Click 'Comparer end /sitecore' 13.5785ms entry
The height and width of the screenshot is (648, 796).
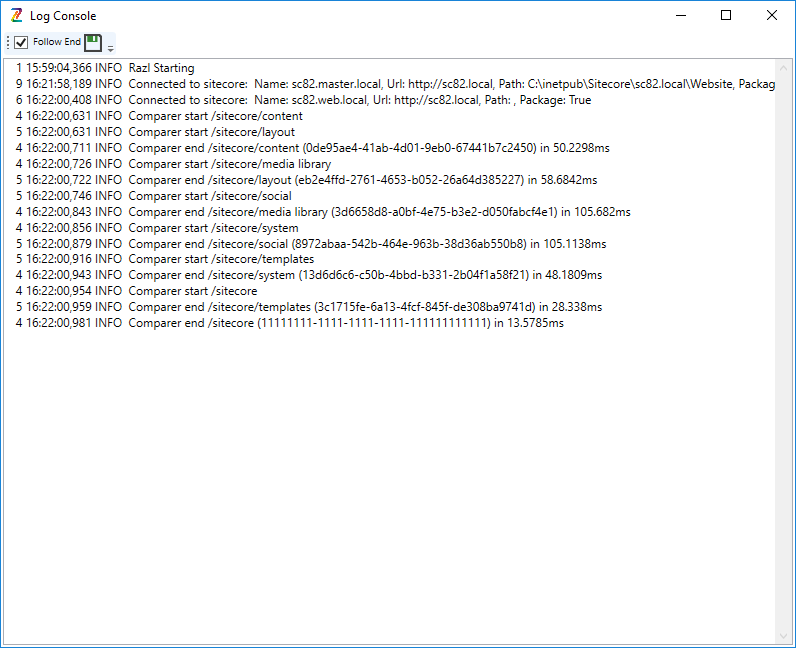289,323
